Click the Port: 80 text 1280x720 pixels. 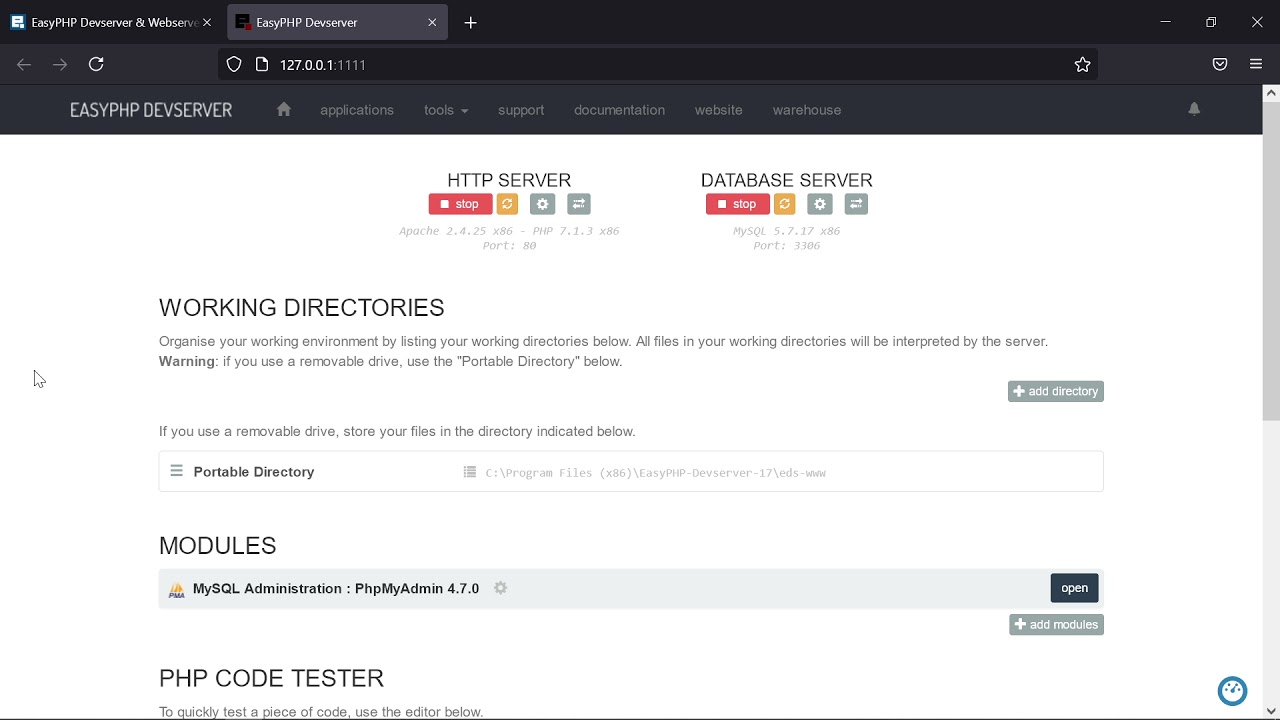510,247
